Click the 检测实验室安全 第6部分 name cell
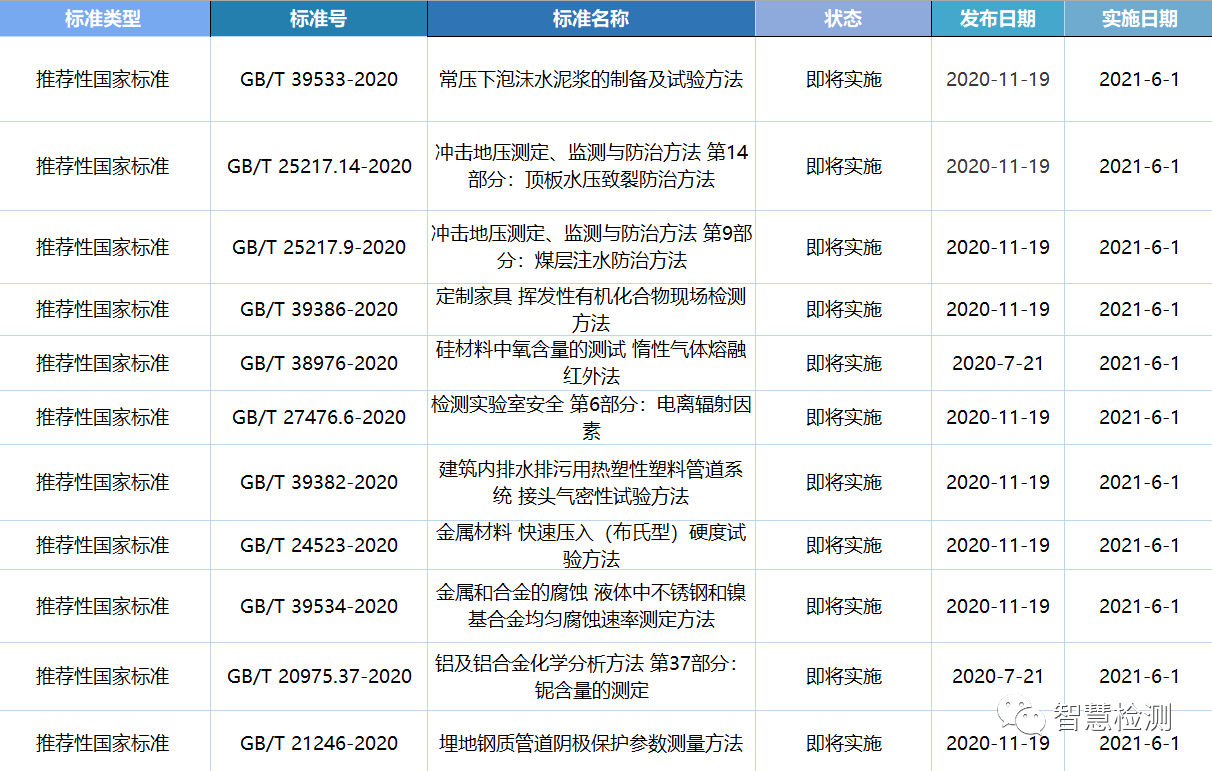Viewport: 1212px width, 771px height. point(591,417)
